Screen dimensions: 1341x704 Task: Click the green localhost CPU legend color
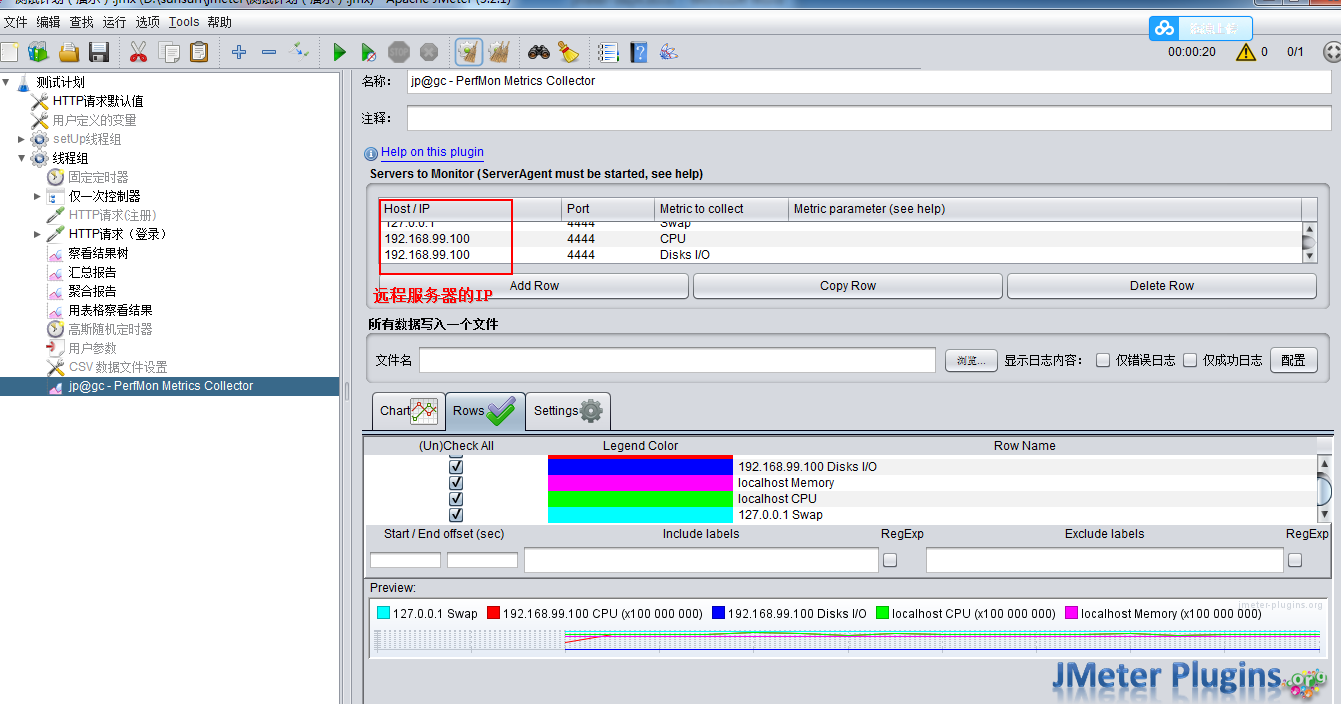640,499
